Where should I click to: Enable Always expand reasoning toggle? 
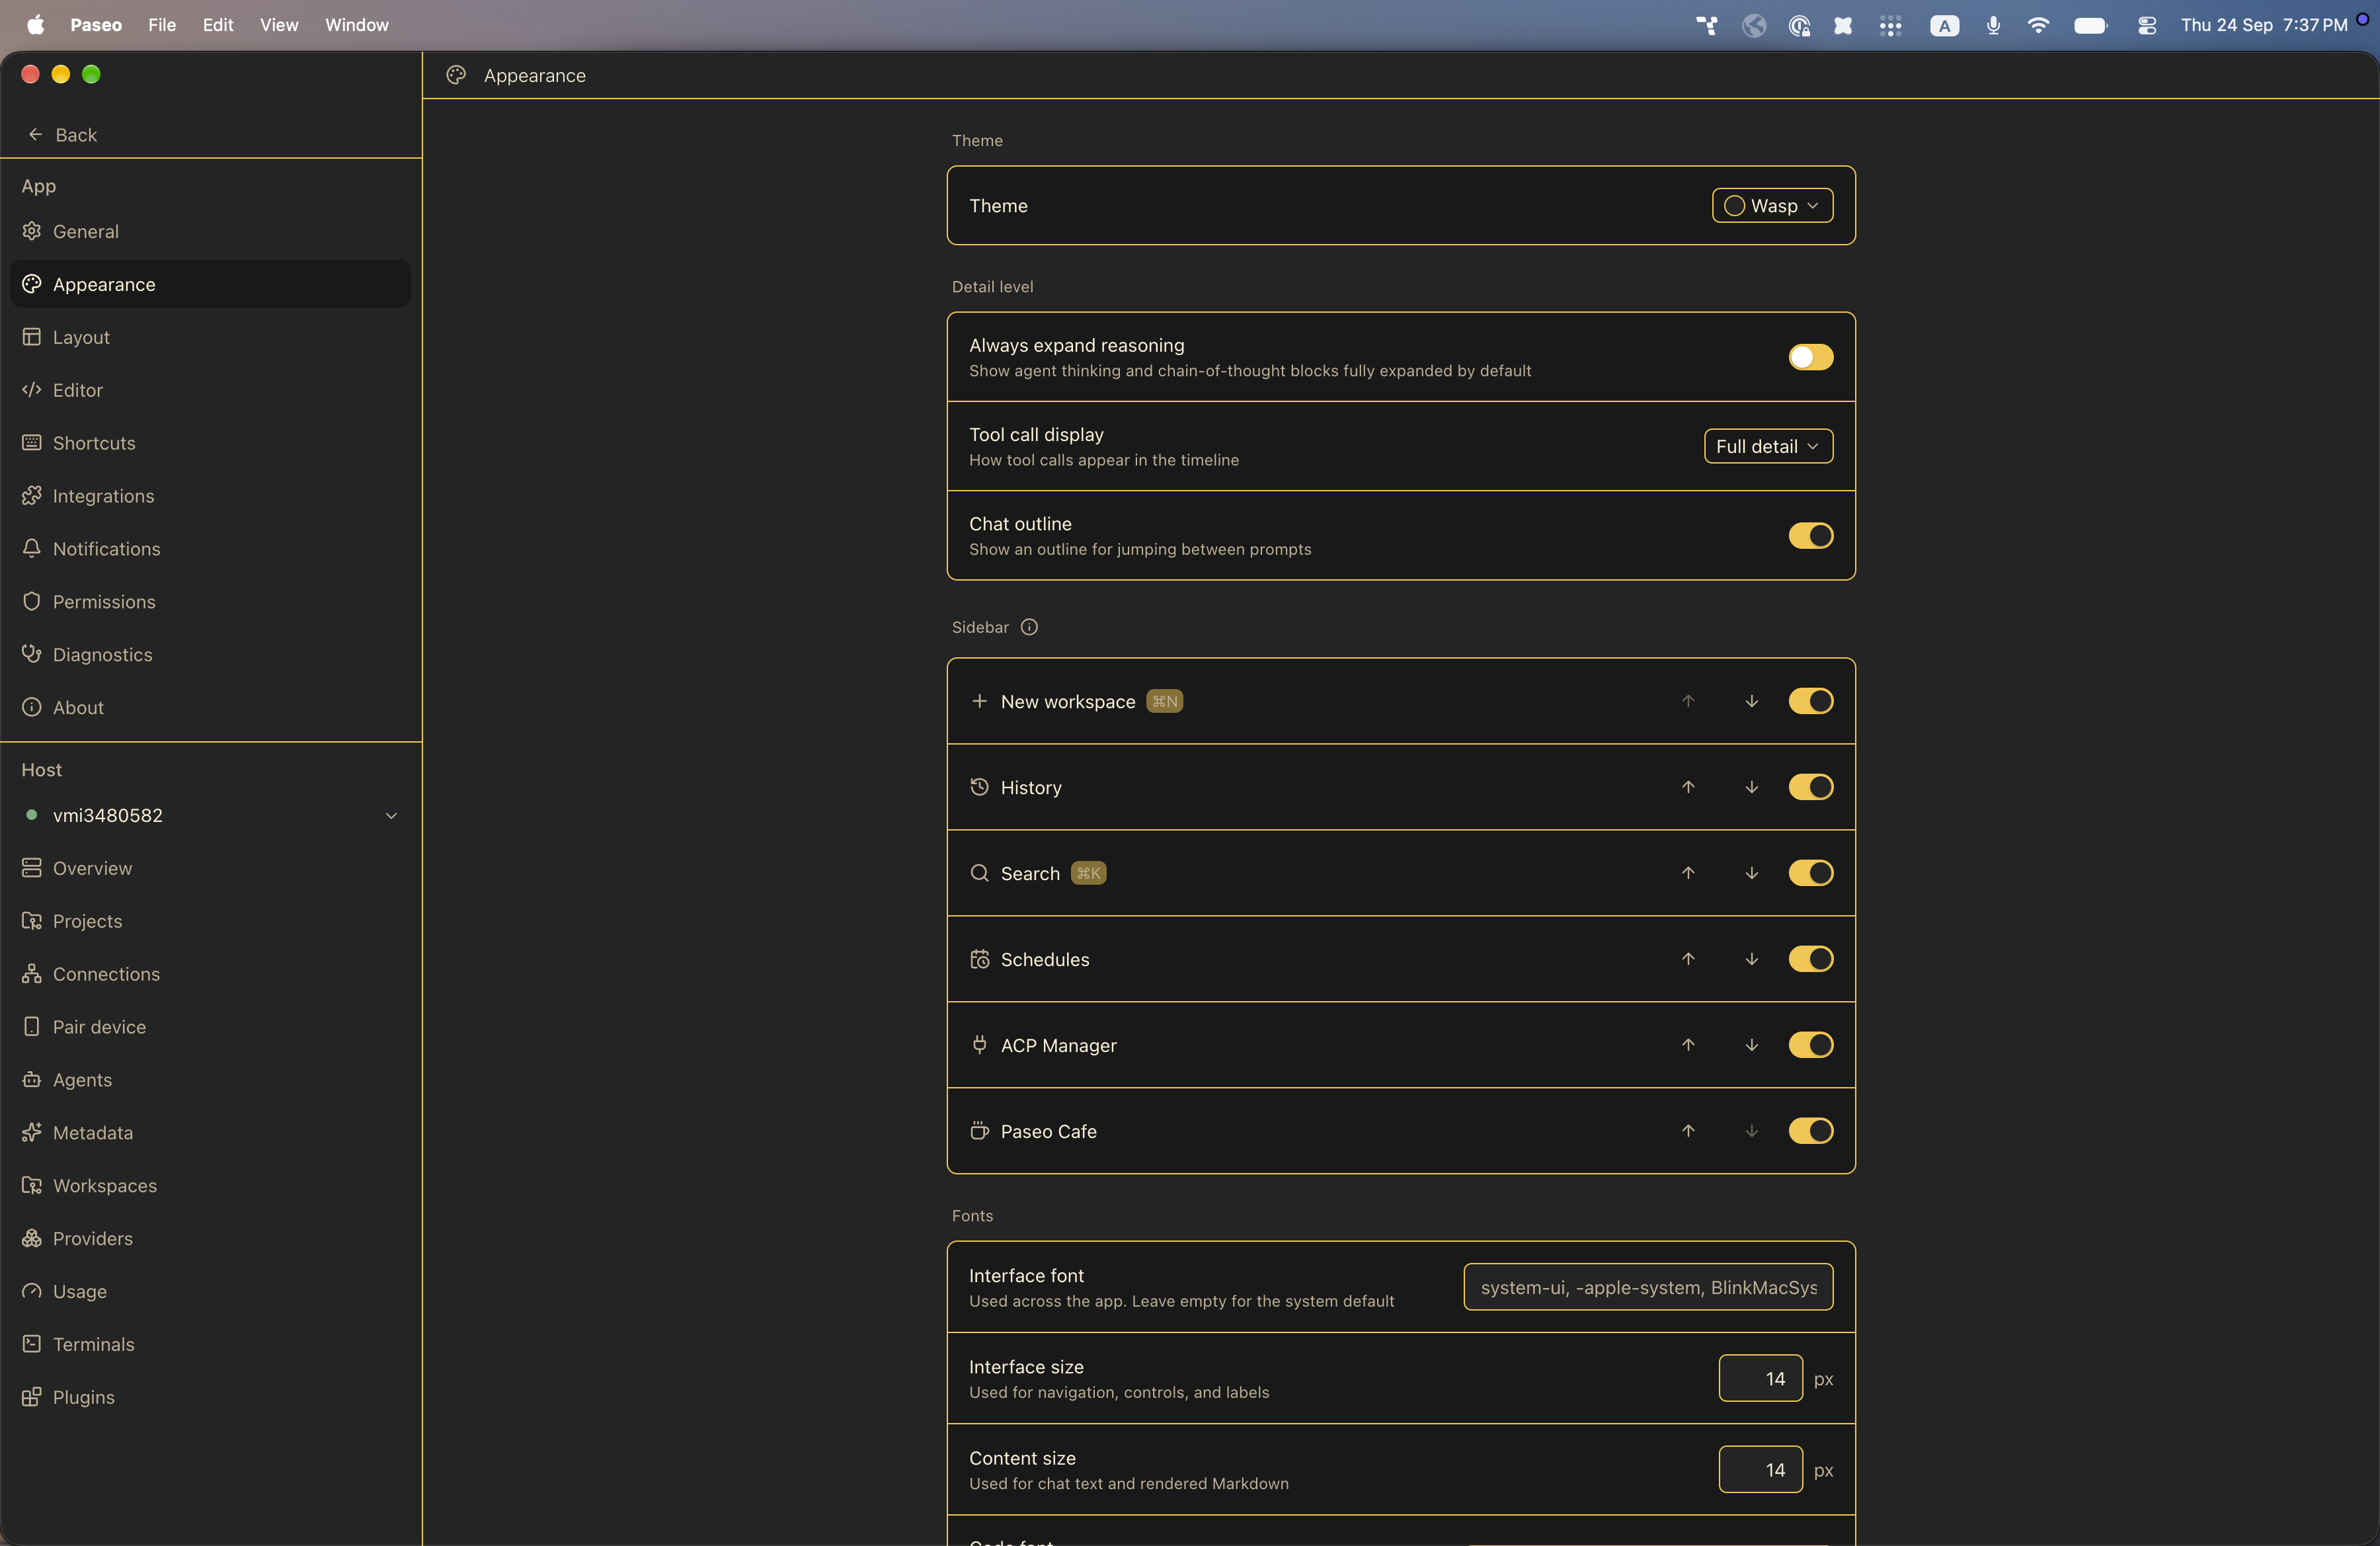(x=1810, y=357)
